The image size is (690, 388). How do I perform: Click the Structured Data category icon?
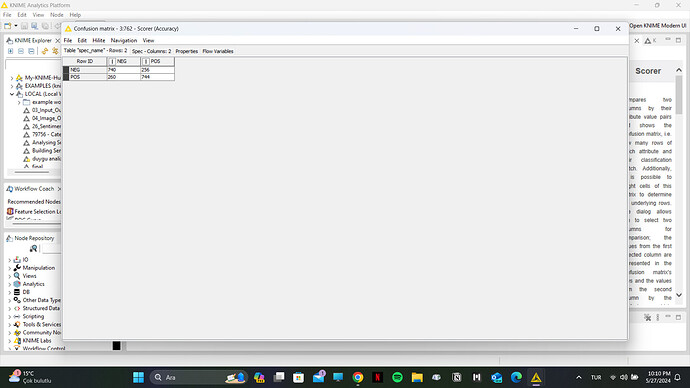pyautogui.click(x=17, y=308)
